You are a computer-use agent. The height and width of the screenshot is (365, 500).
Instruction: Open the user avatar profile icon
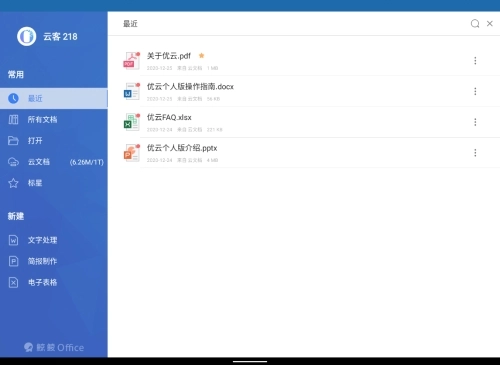click(x=27, y=36)
